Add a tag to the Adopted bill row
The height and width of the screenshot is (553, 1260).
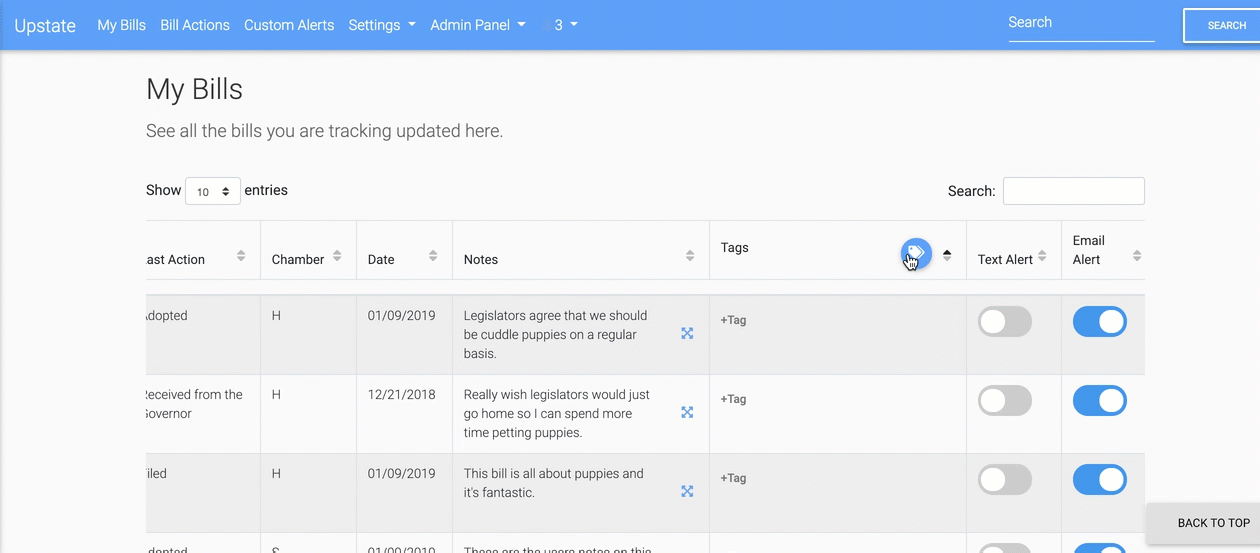tap(733, 320)
